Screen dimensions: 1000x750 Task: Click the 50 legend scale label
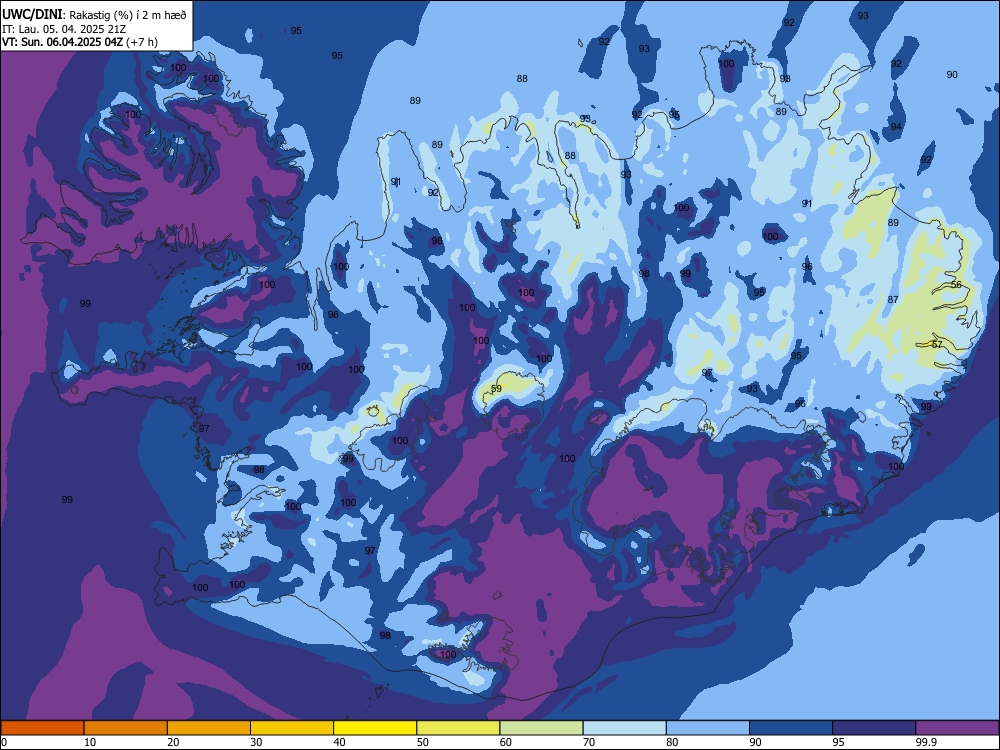[x=423, y=742]
